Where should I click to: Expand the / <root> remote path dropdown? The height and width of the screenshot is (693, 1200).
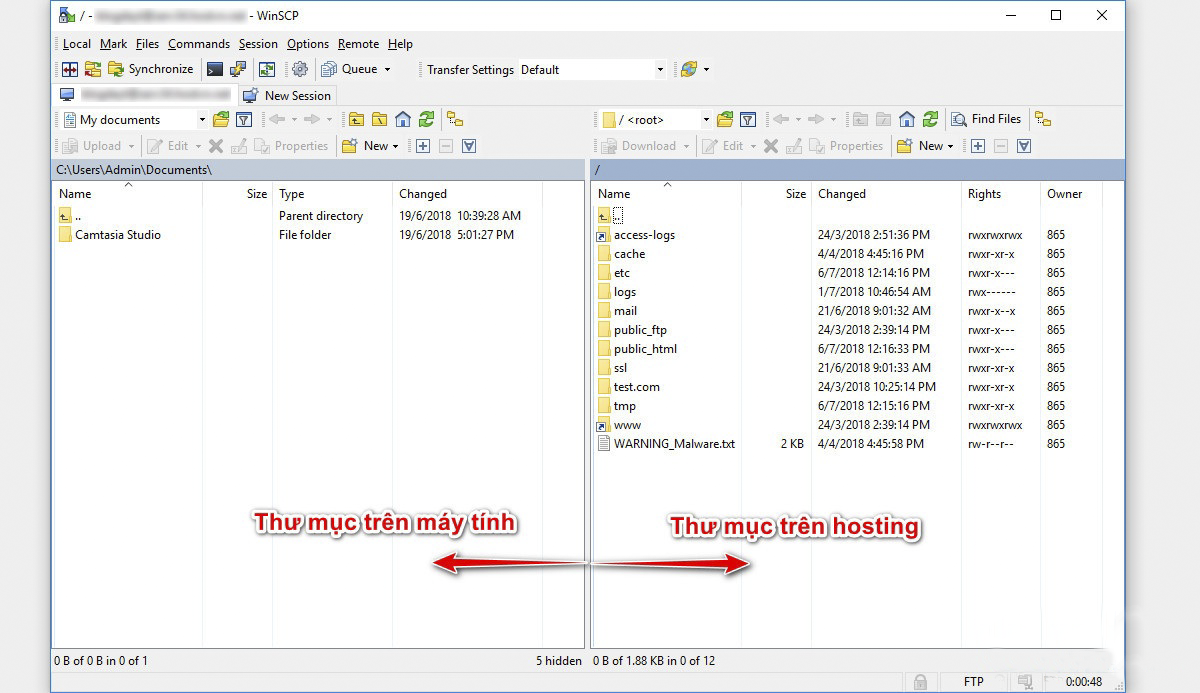click(705, 120)
